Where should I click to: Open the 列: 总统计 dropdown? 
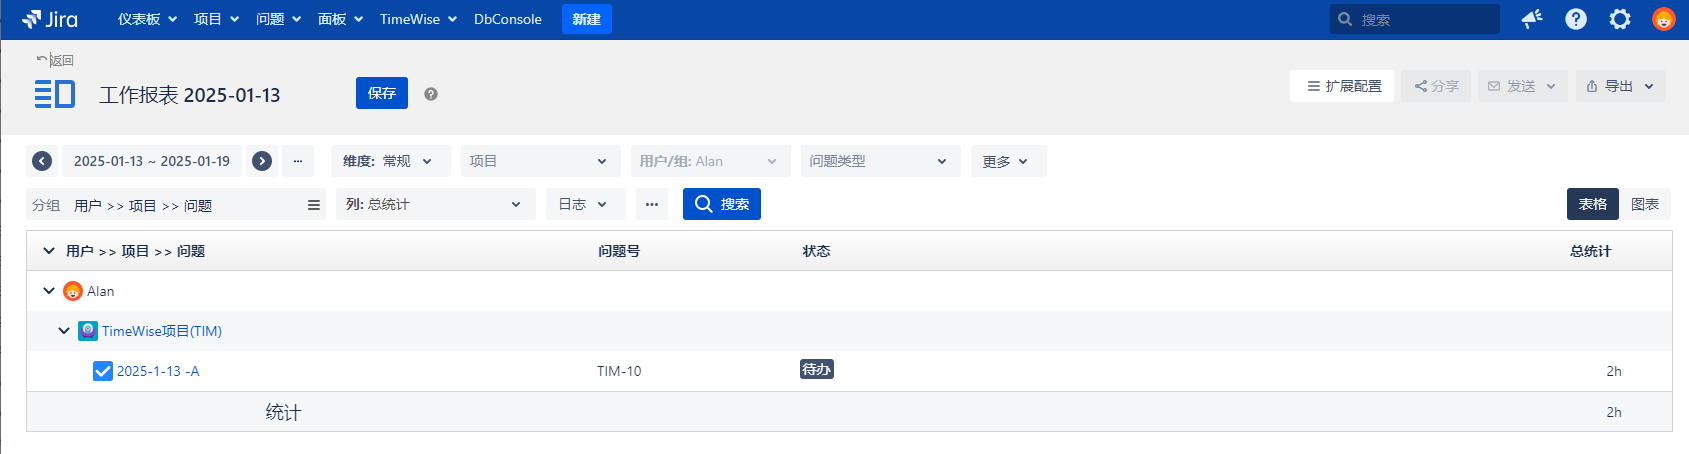coord(435,204)
